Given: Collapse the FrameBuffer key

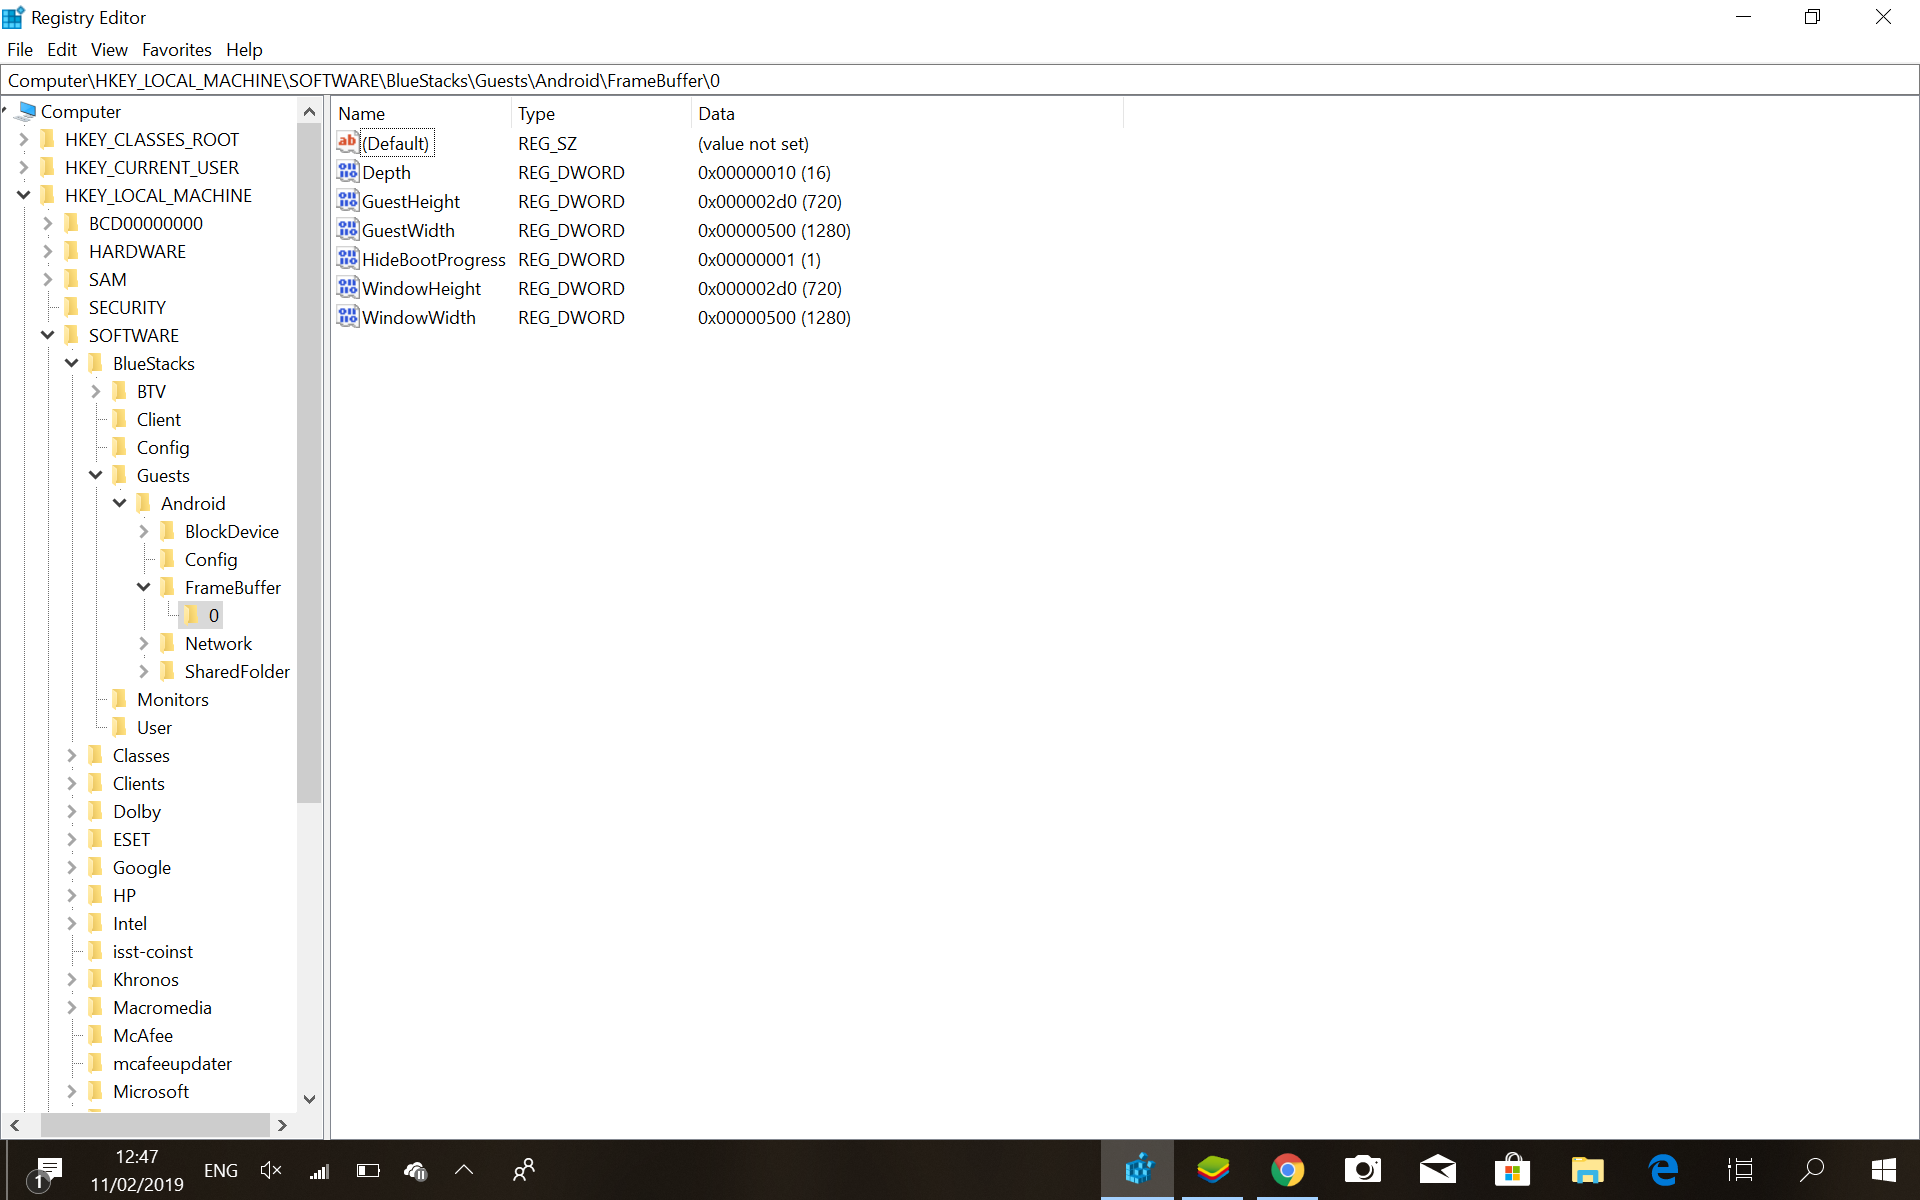Looking at the screenshot, I should [x=144, y=587].
